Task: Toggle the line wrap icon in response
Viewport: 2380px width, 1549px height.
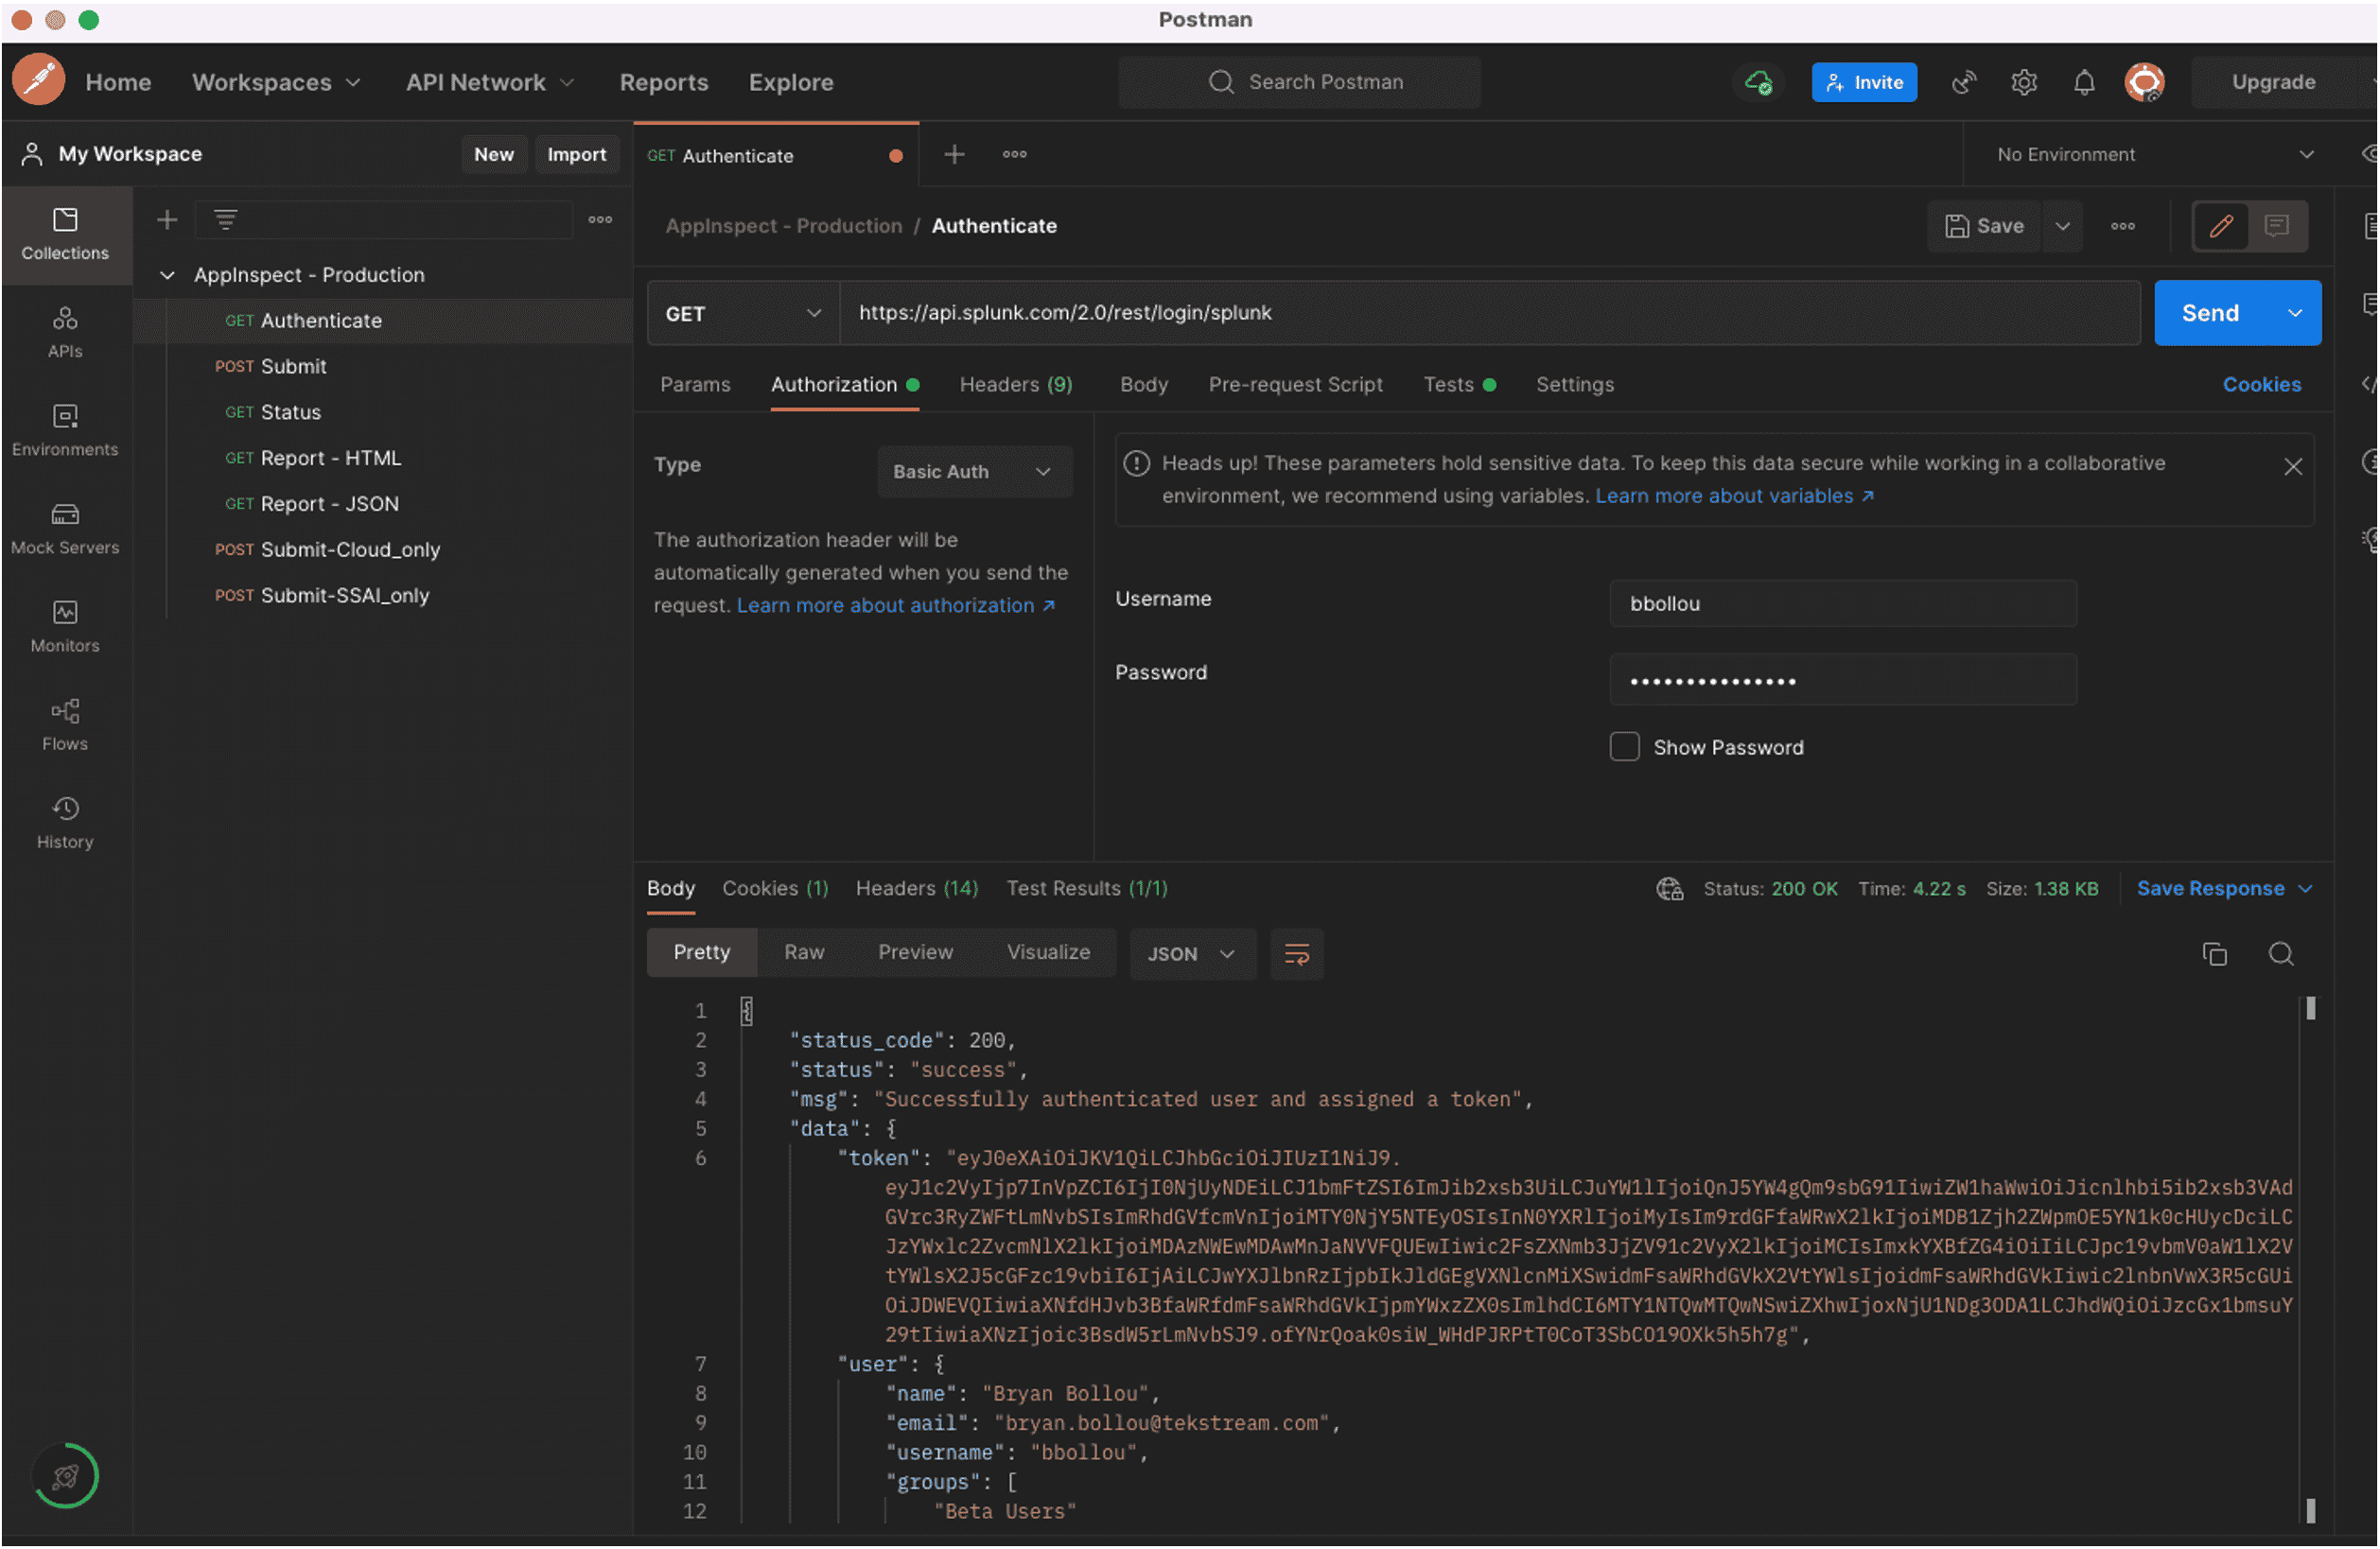Action: [1296, 954]
